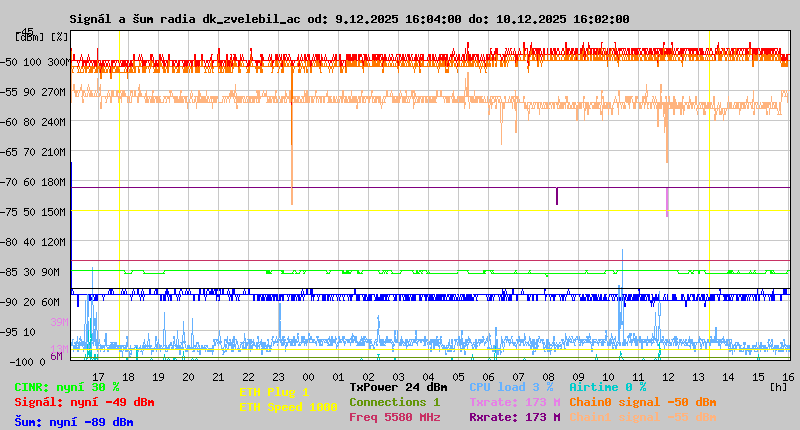The width and height of the screenshot is (800, 430).
Task: Click hour label '12' on time axis
Action: (x=668, y=377)
